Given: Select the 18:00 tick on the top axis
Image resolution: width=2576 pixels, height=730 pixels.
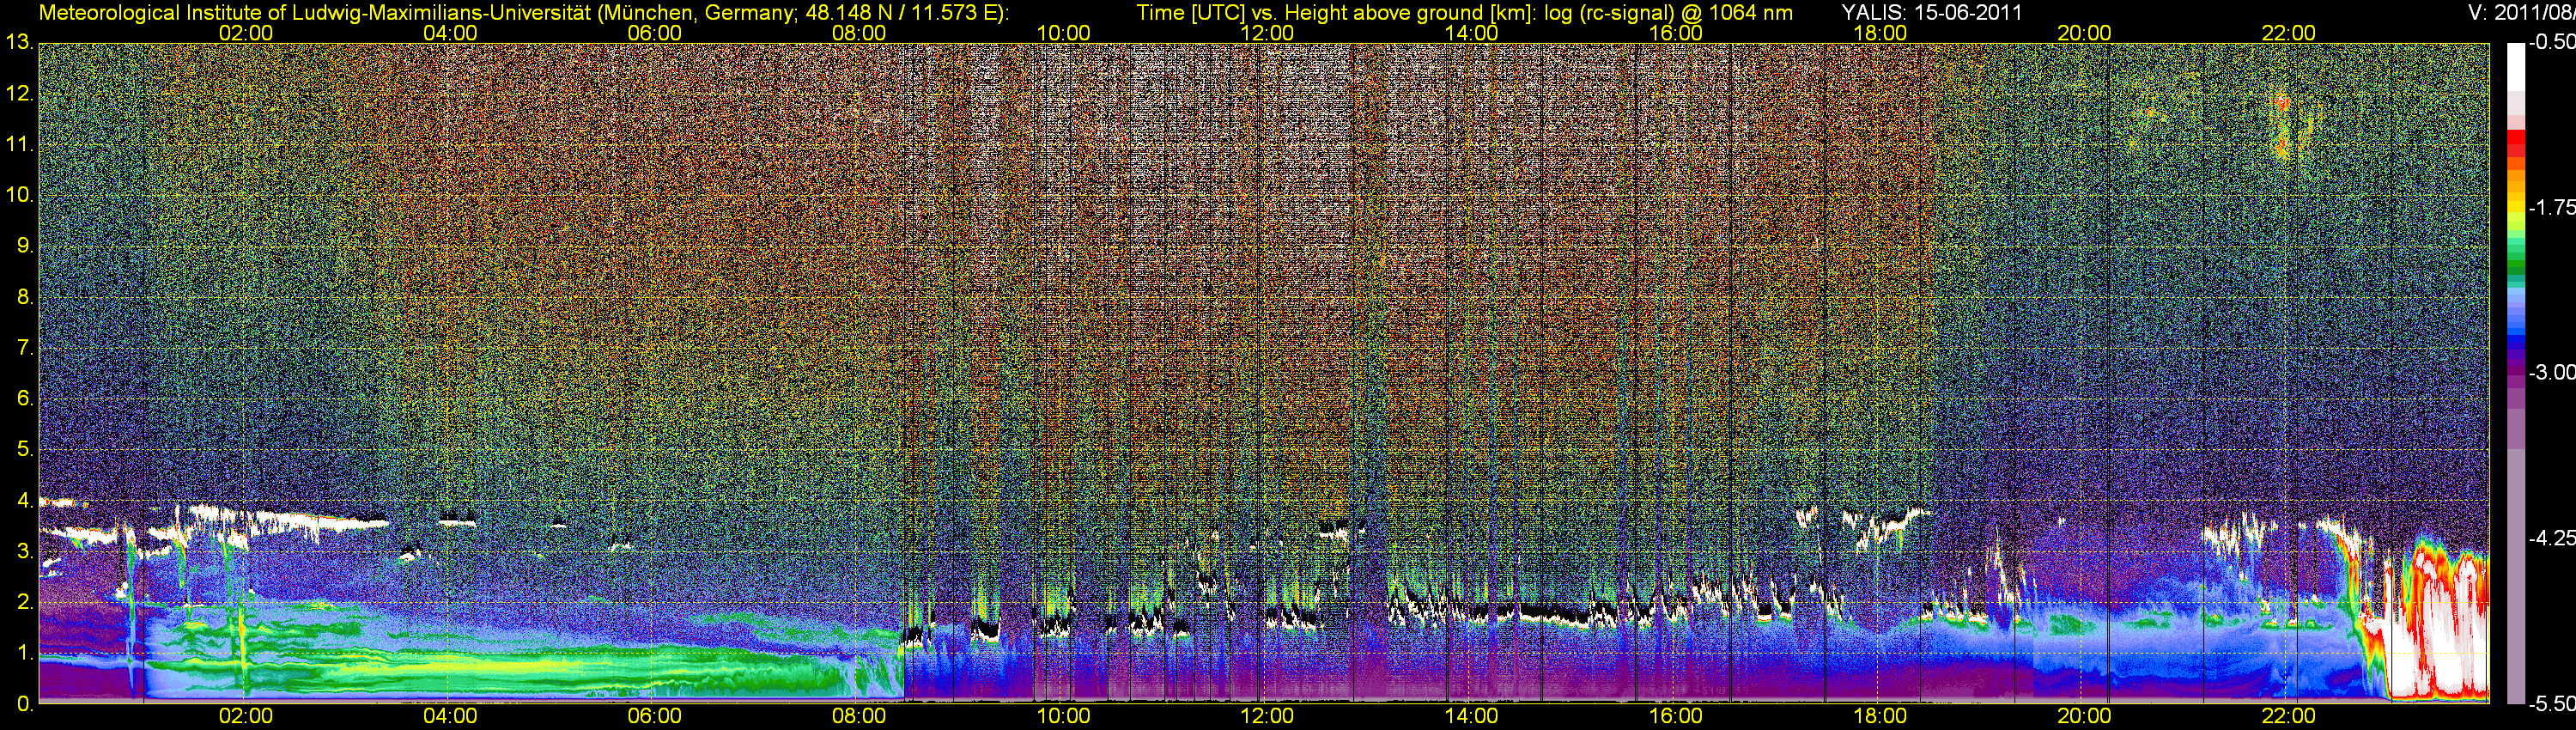Looking at the screenshot, I should click(1880, 33).
